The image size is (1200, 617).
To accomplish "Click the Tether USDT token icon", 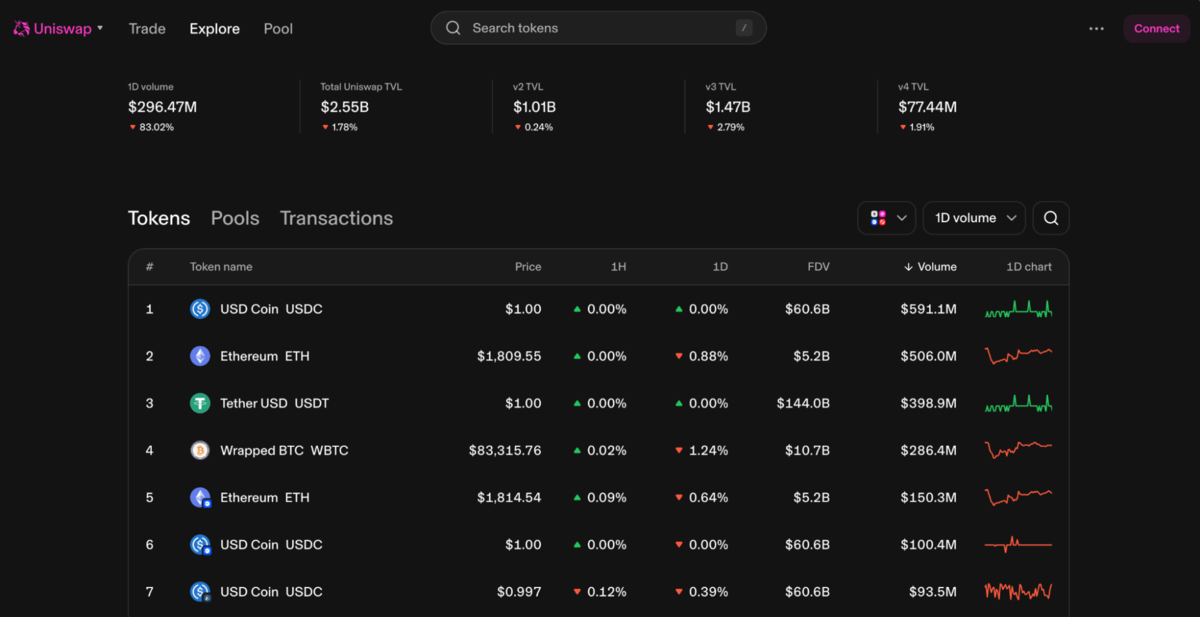I will click(200, 403).
